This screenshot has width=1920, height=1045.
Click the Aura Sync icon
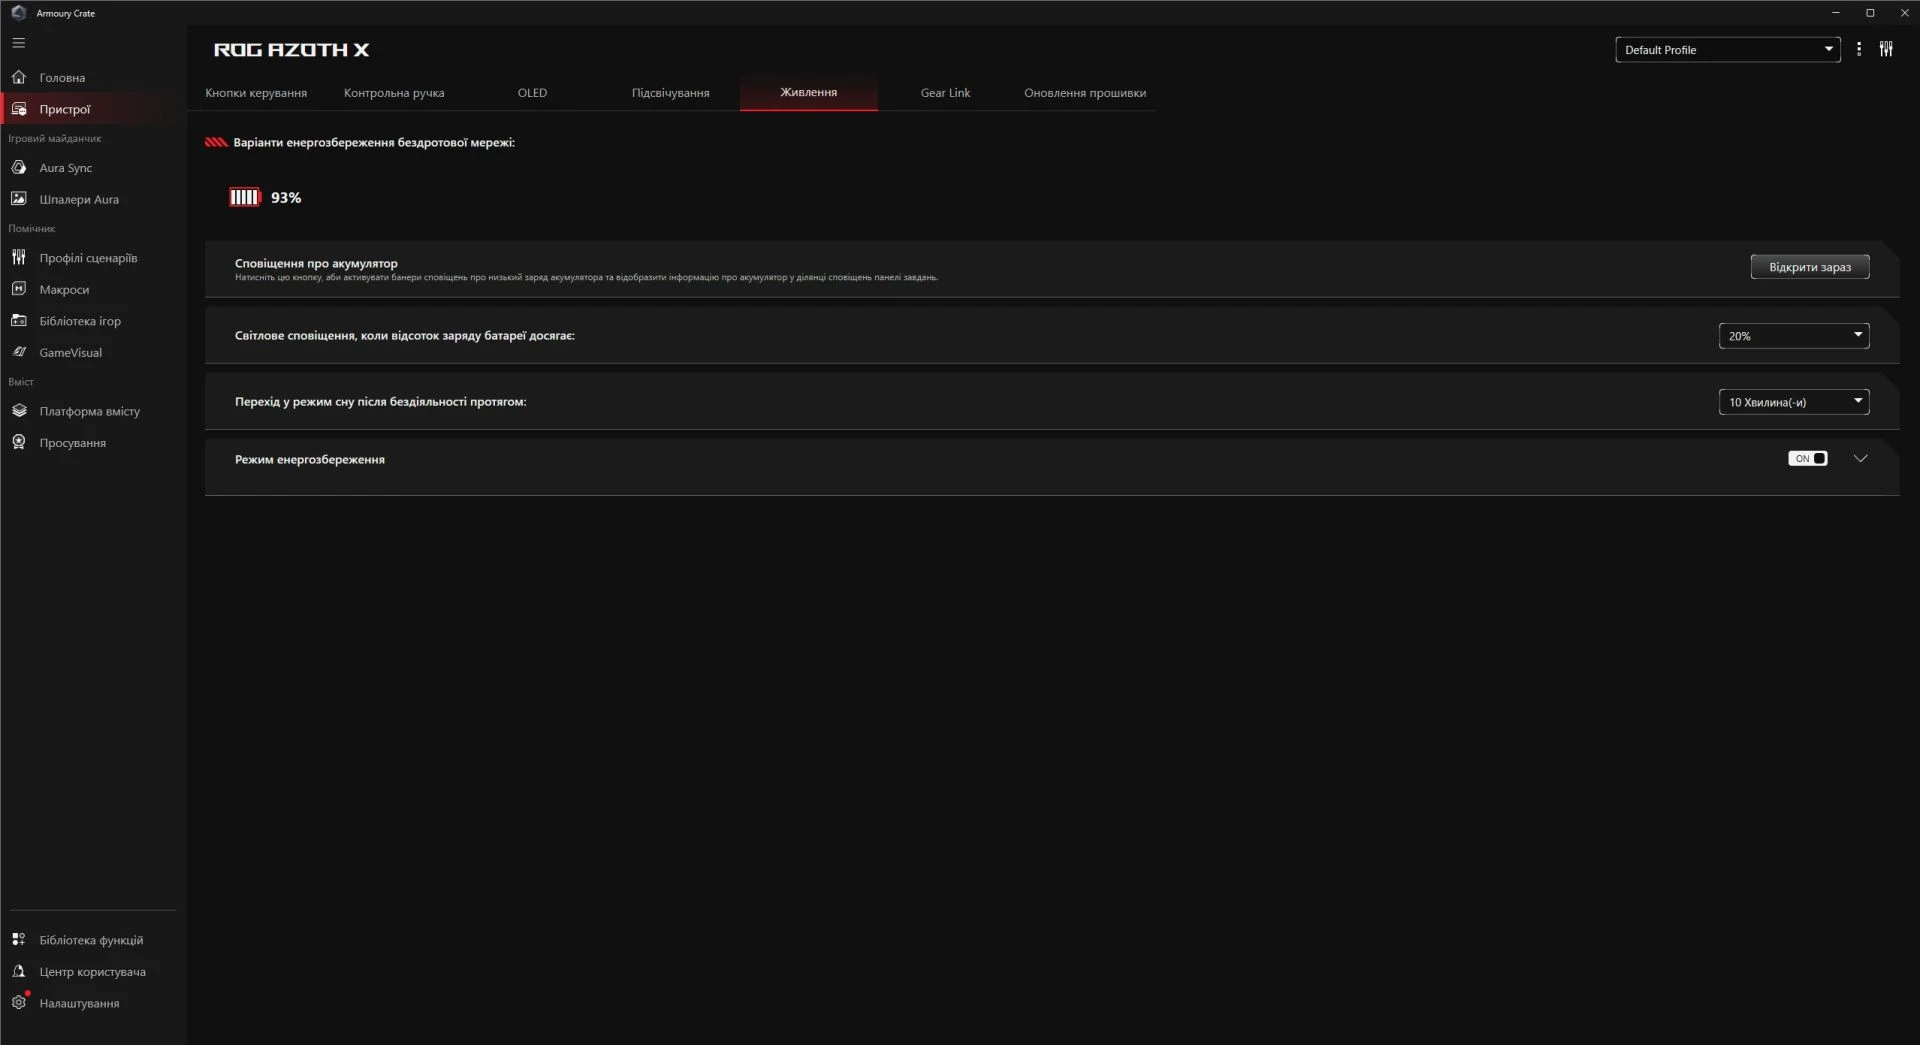pyautogui.click(x=19, y=168)
